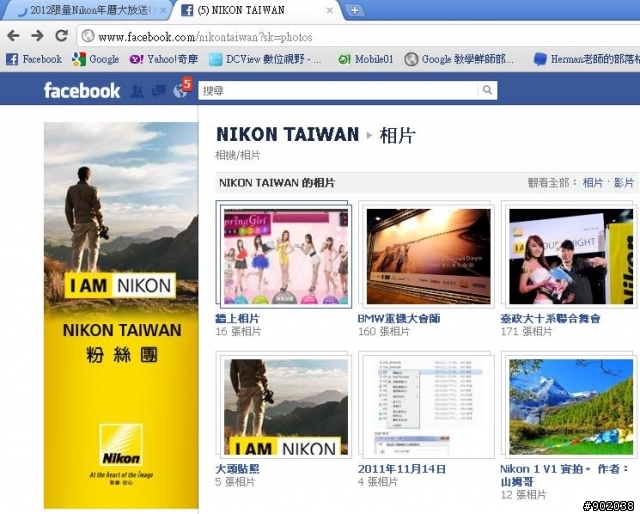The image size is (640, 514).
Task: View all 影片 link
Action: click(624, 182)
